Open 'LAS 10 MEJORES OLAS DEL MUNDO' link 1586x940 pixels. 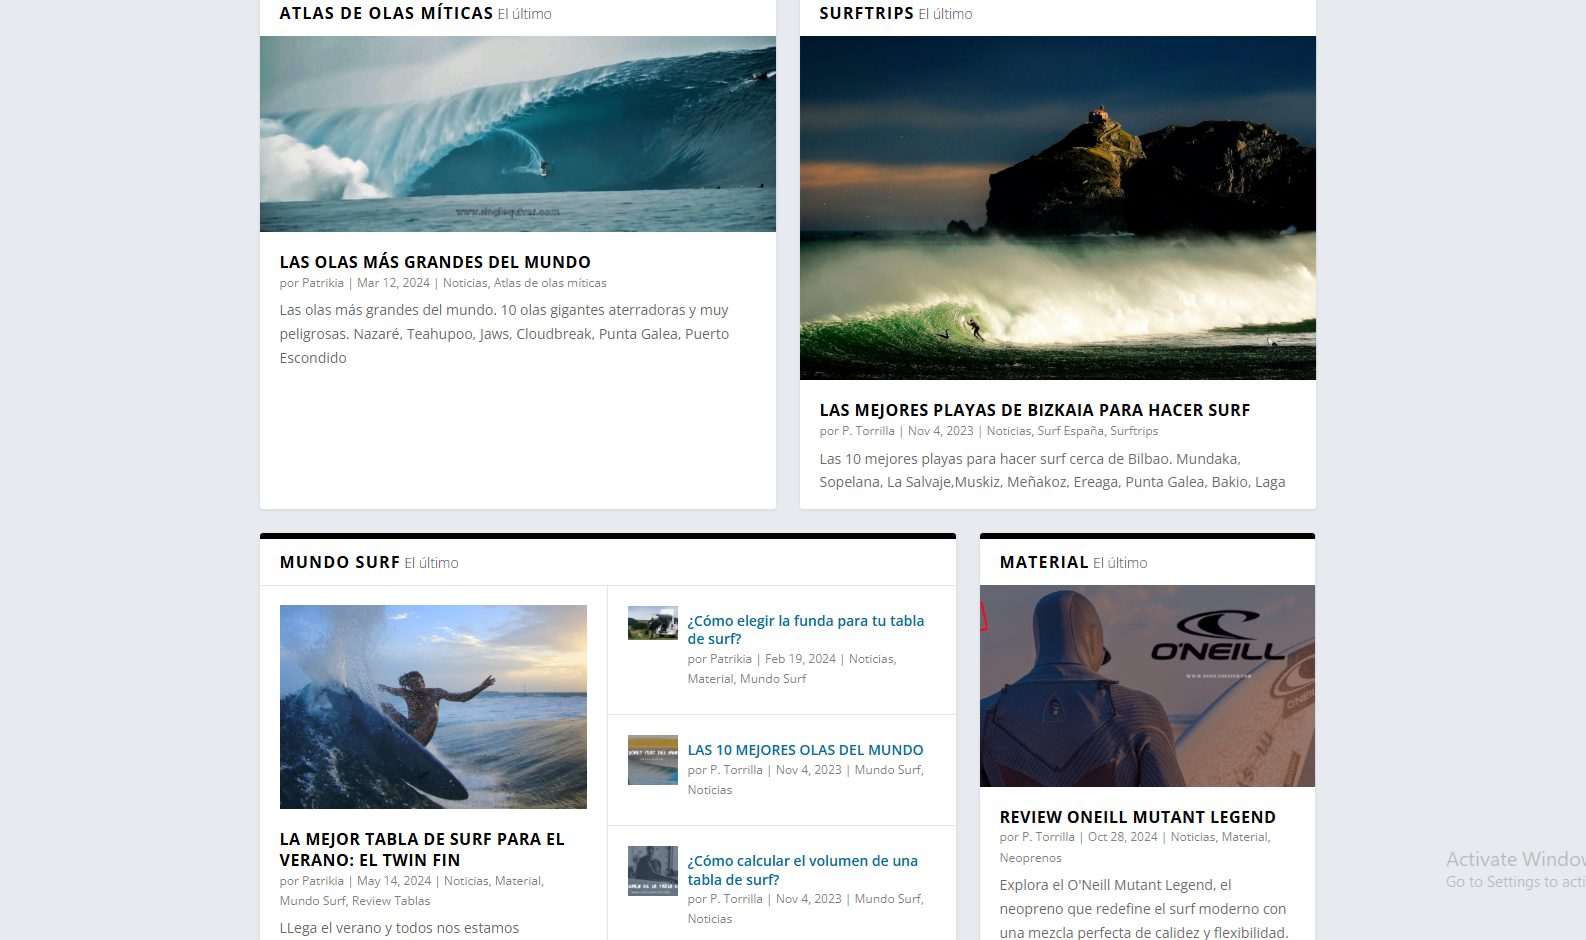(x=805, y=750)
